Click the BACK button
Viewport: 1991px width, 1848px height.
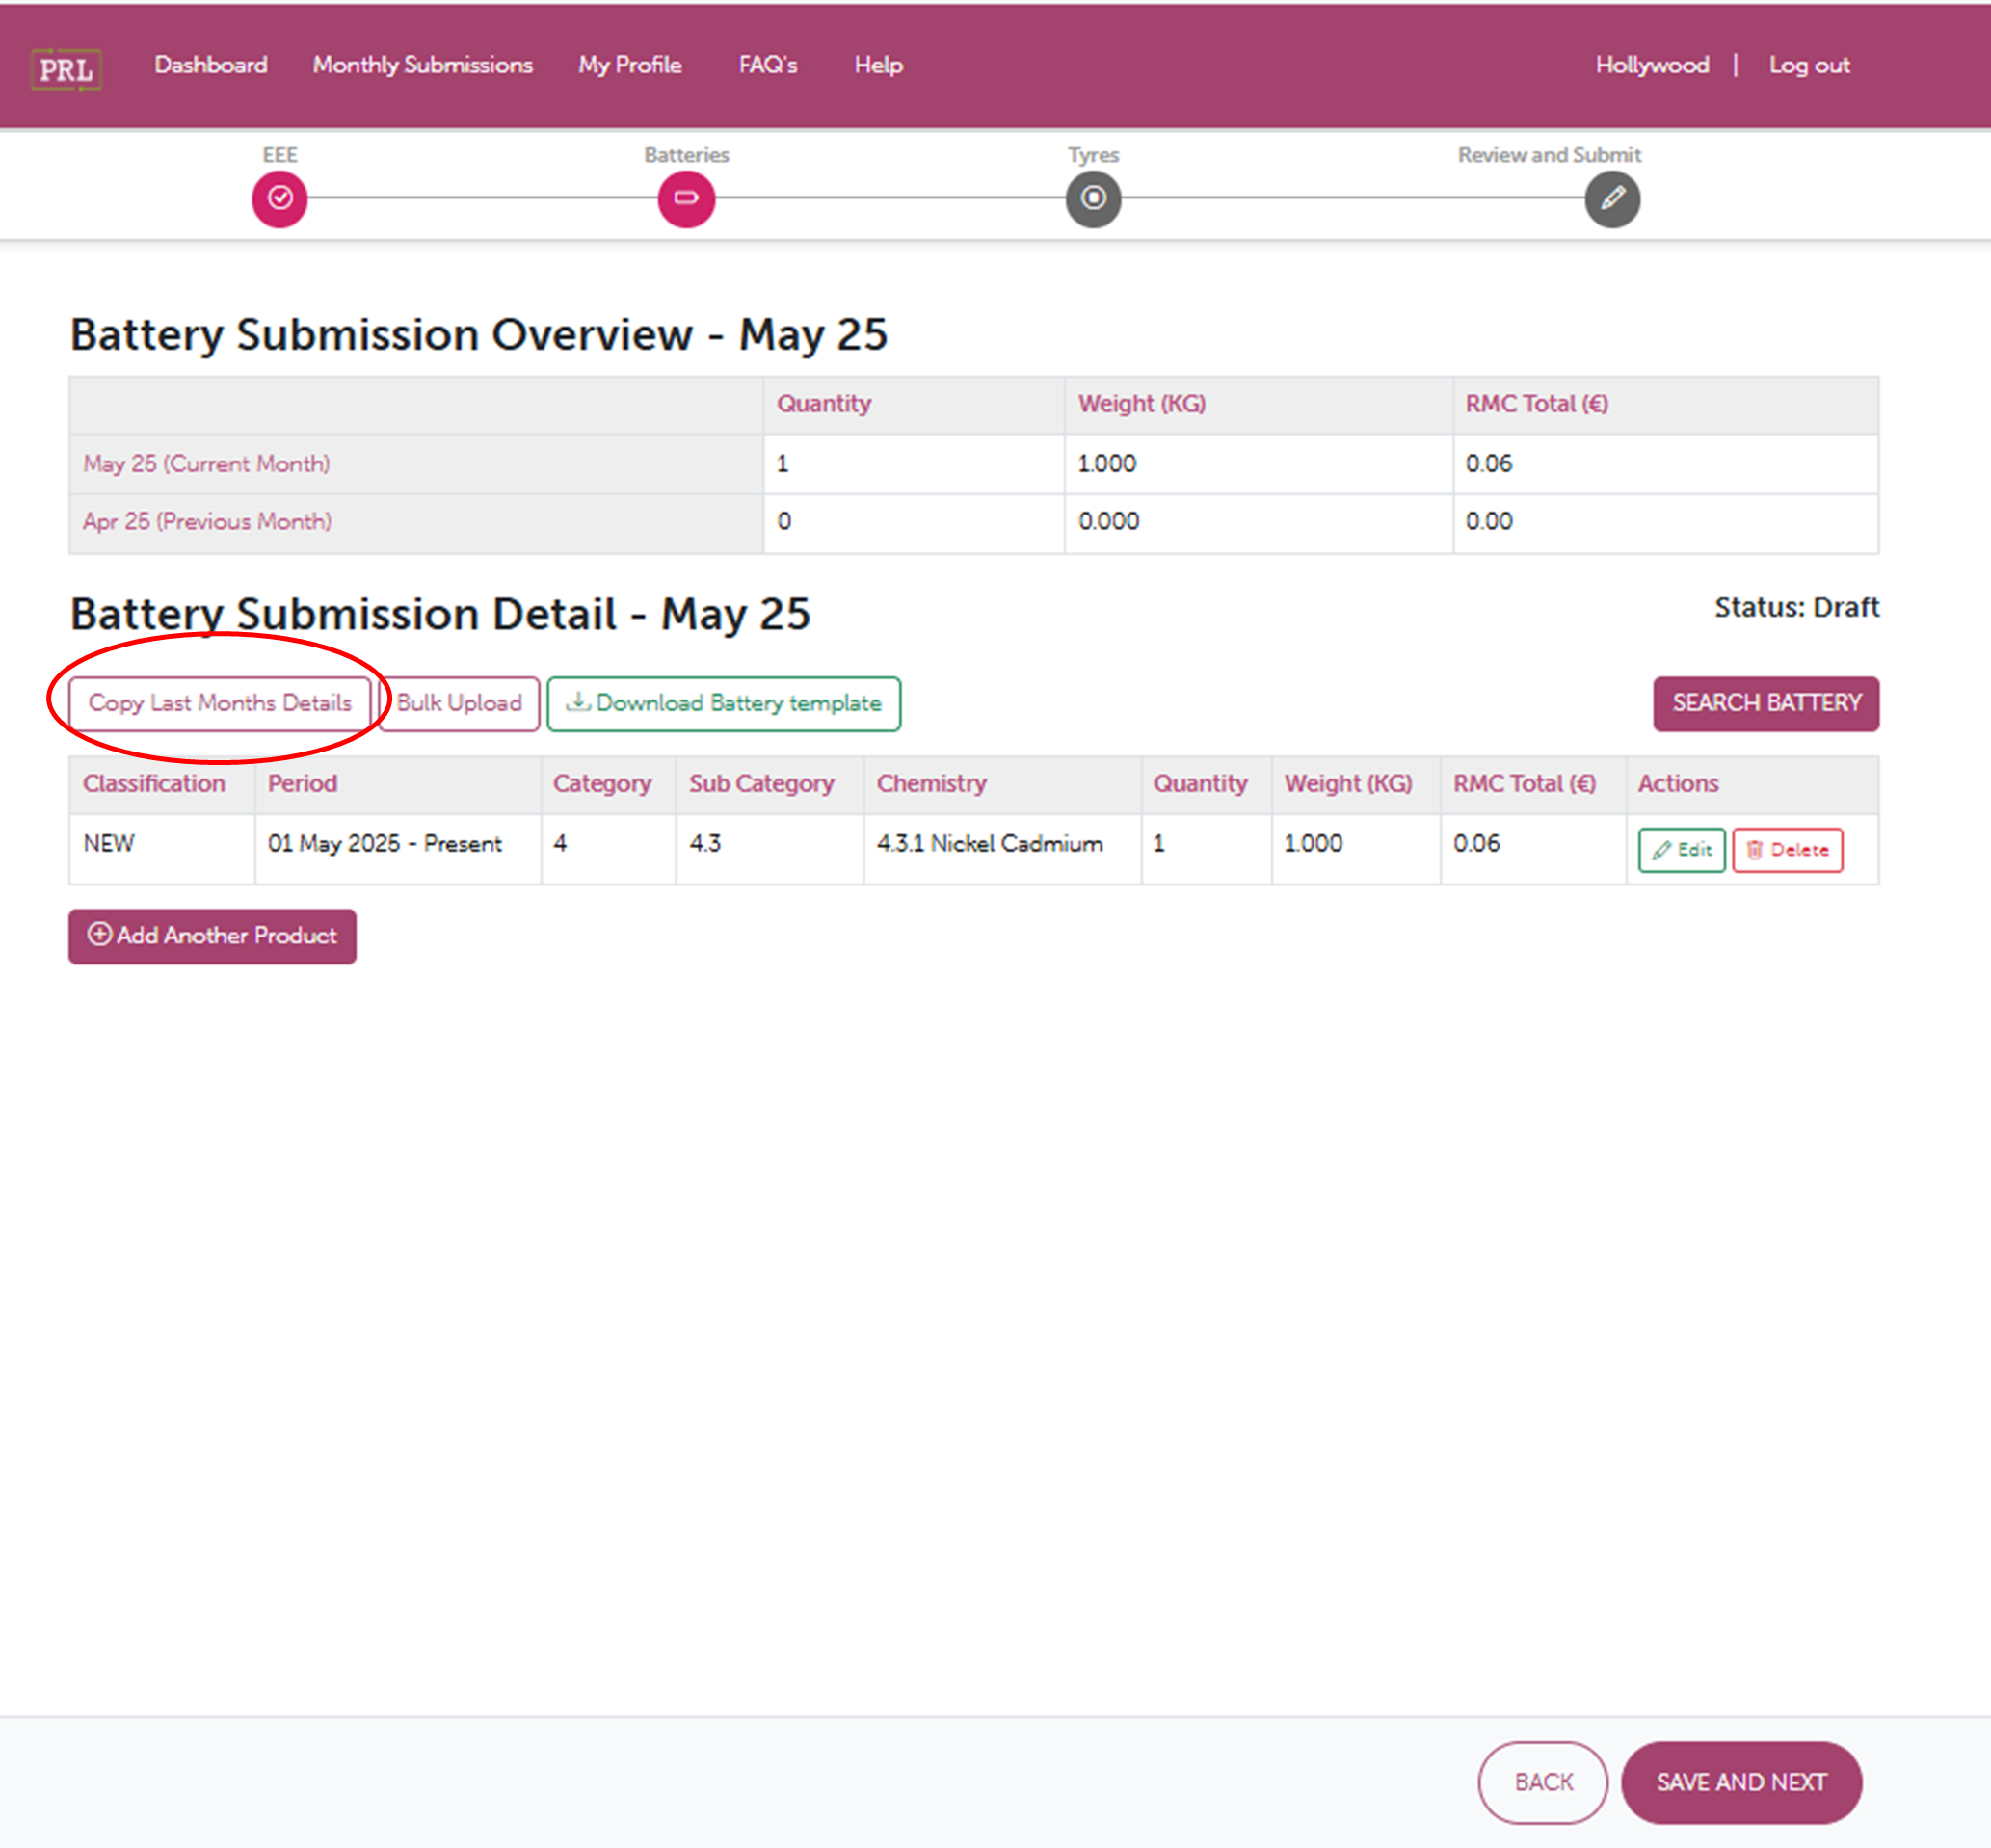coord(1543,1781)
